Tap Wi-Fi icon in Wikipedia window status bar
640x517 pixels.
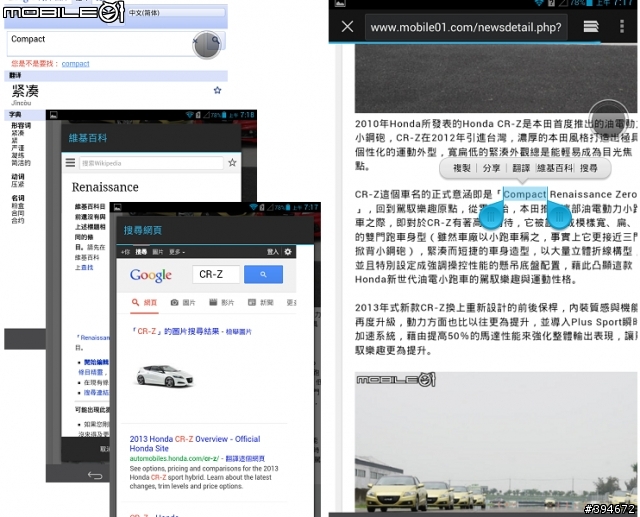click(189, 115)
